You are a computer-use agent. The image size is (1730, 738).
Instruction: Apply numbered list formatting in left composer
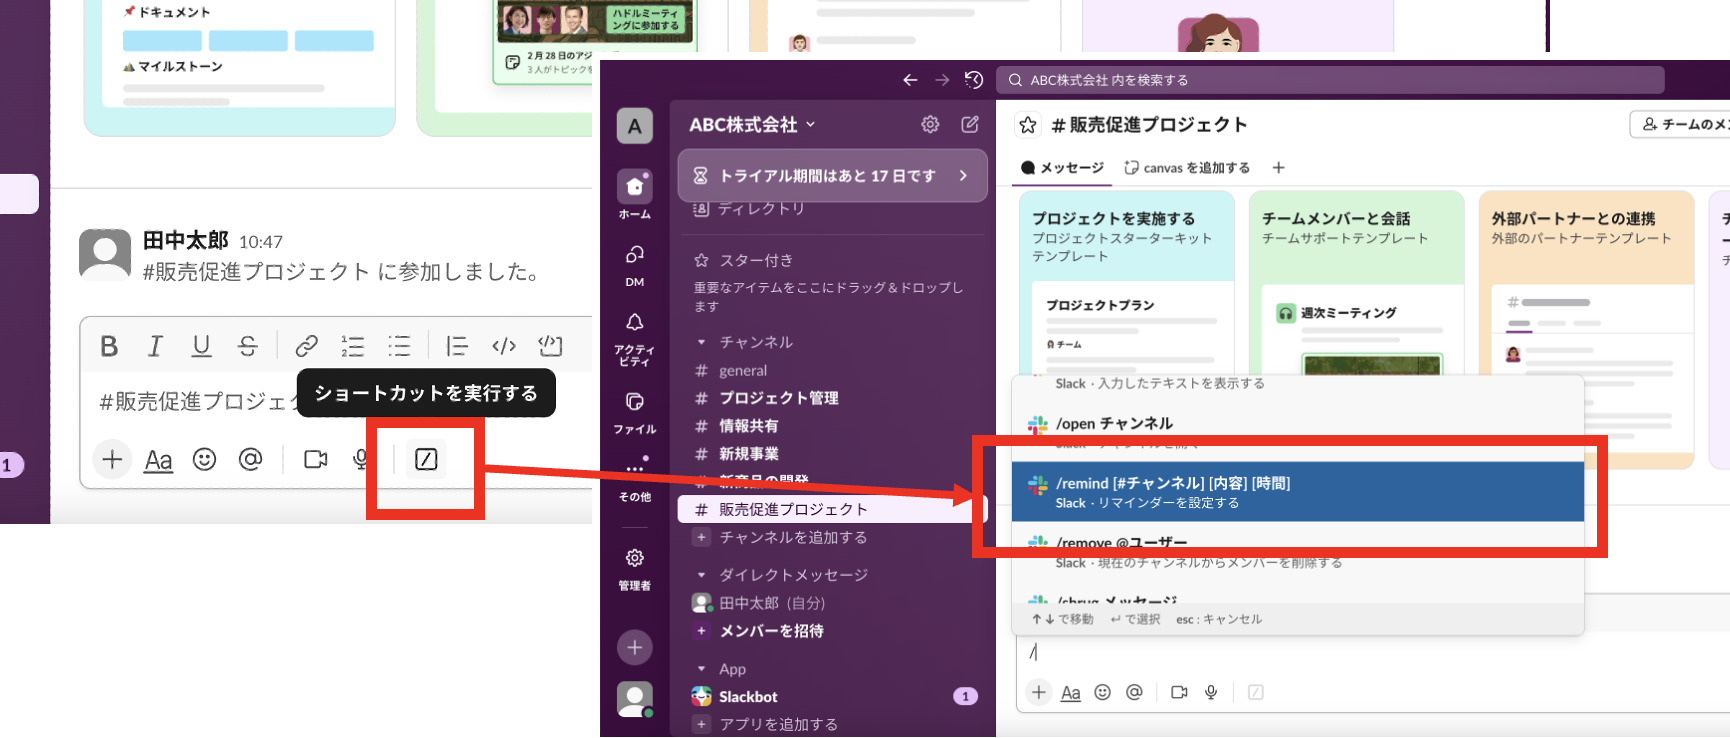tap(352, 346)
